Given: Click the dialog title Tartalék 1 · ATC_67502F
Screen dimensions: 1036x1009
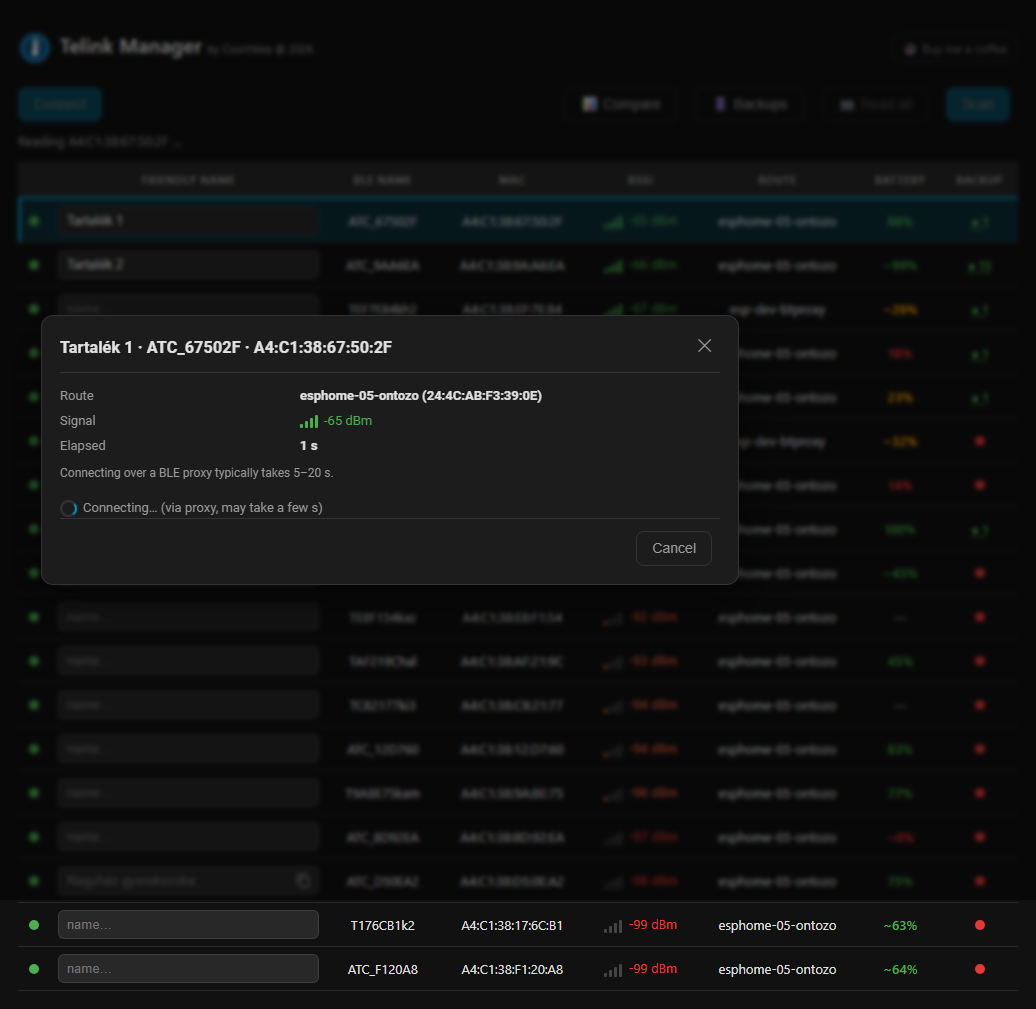Looking at the screenshot, I should [225, 347].
